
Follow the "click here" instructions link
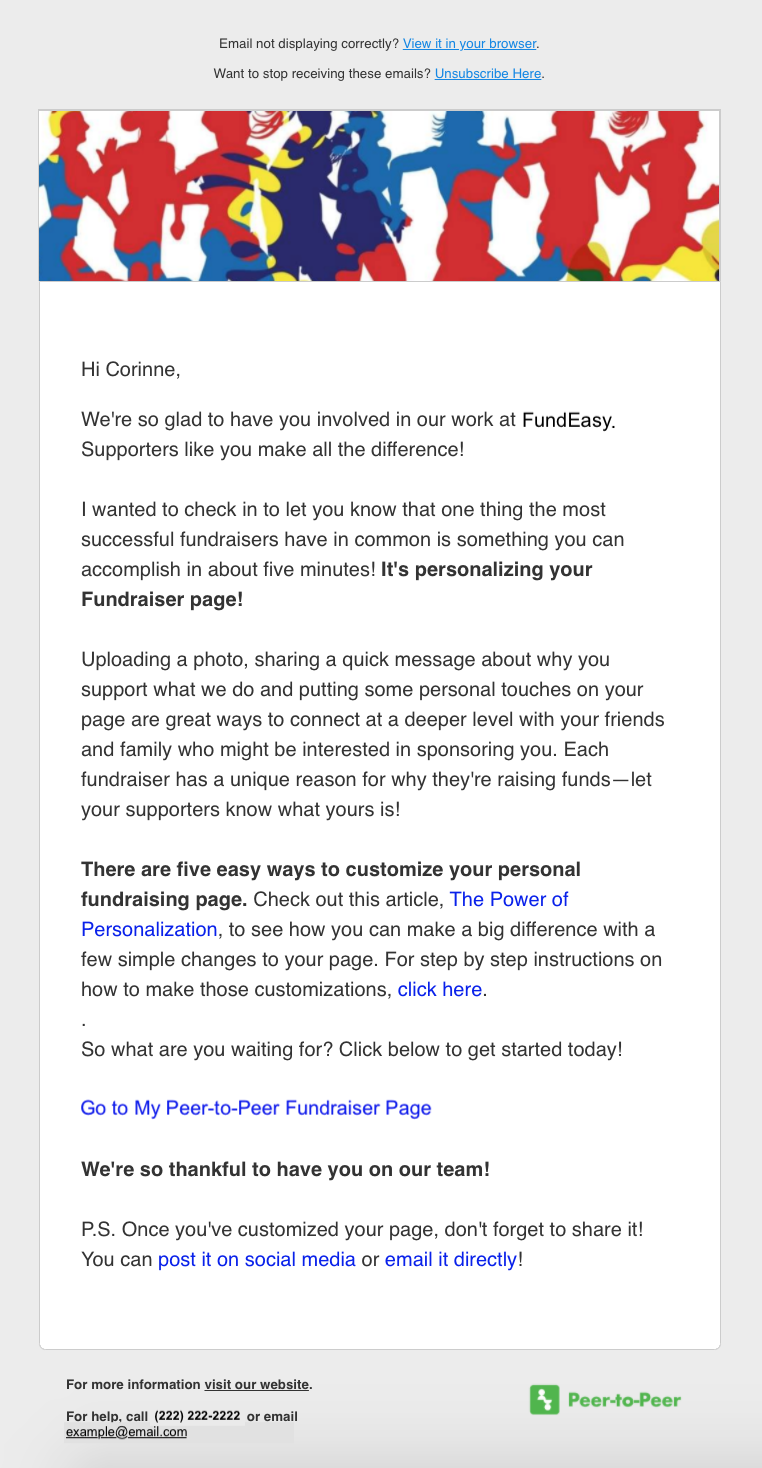440,990
